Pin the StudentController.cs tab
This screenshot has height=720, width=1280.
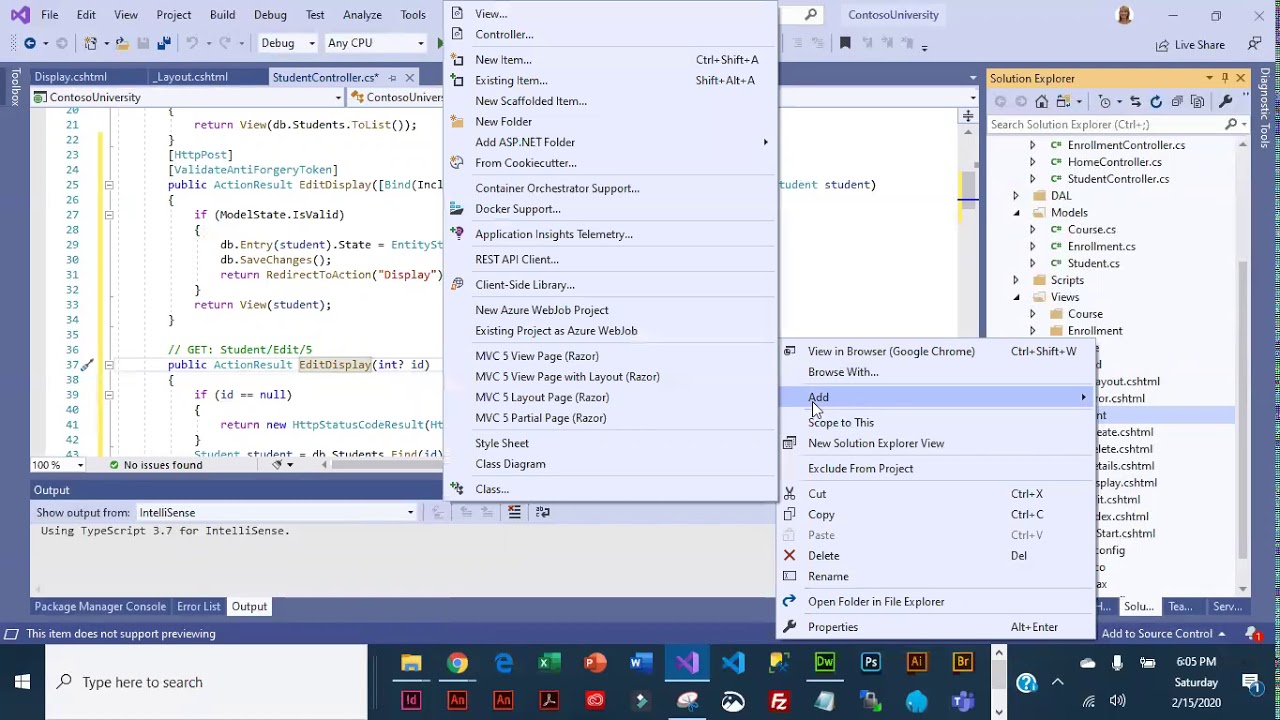point(392,77)
